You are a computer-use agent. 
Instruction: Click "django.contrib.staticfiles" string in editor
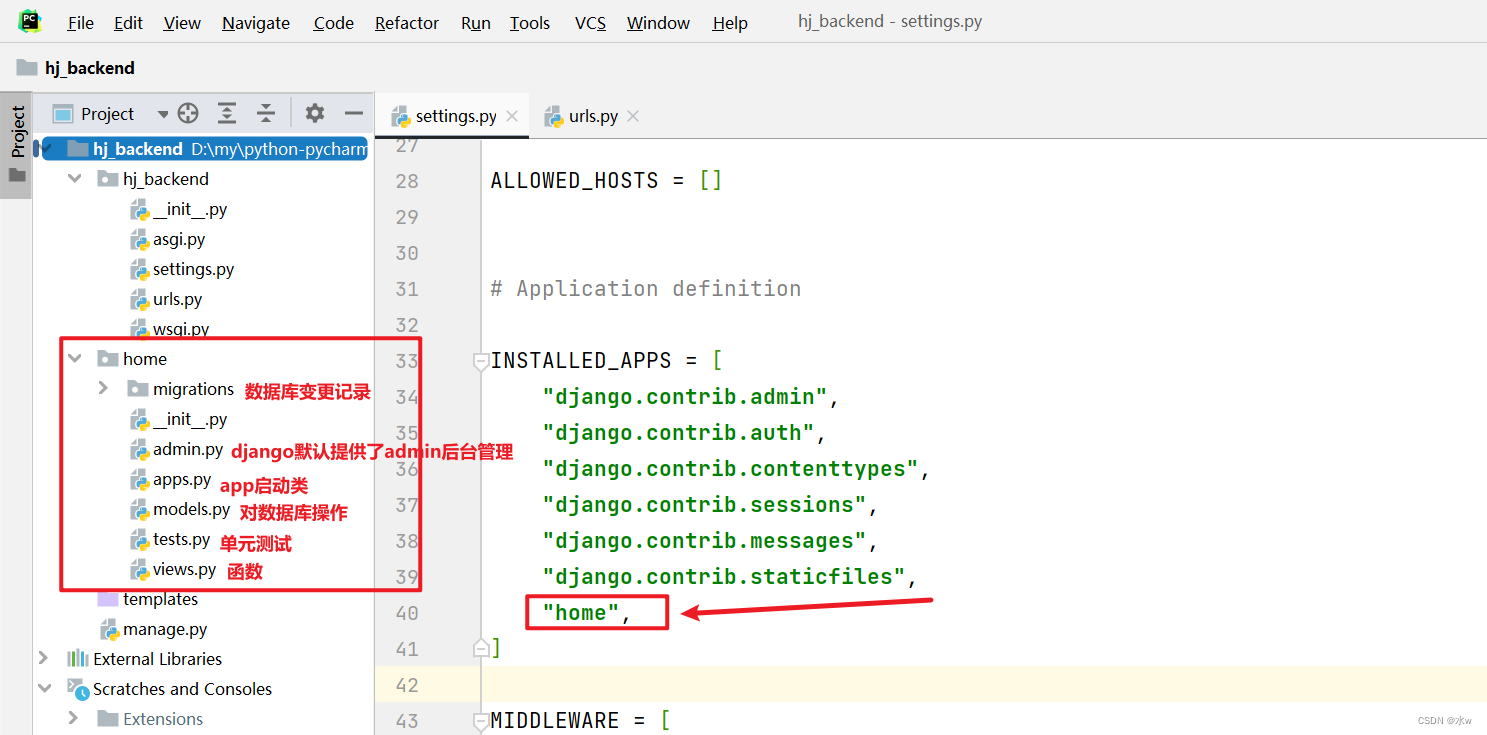point(724,577)
